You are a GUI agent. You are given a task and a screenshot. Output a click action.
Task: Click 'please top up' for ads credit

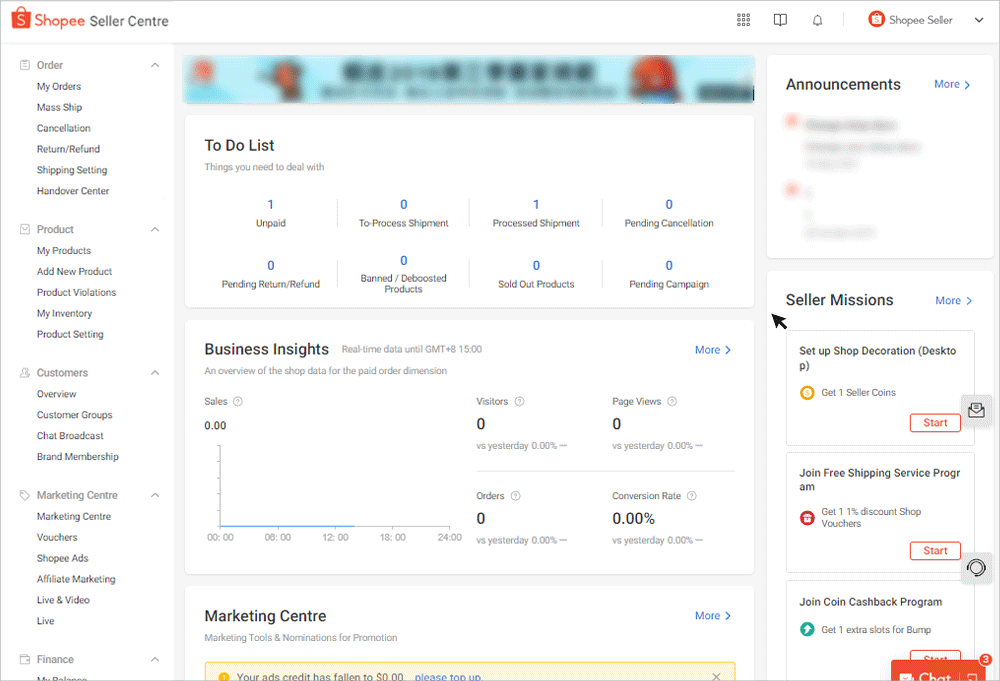[448, 677]
